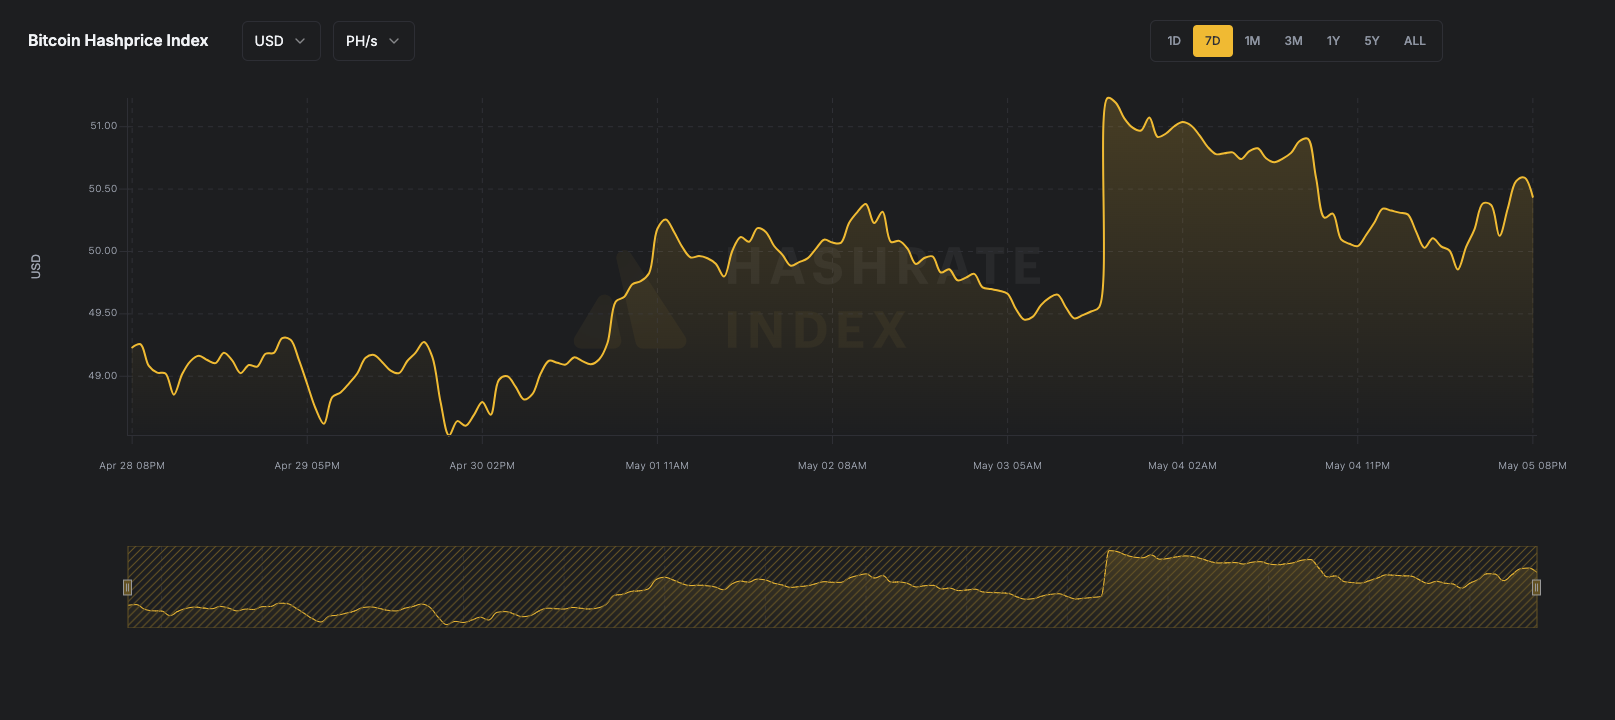Click the chart line's highest peak point
Screen dimensions: 1615x720
1109,98
